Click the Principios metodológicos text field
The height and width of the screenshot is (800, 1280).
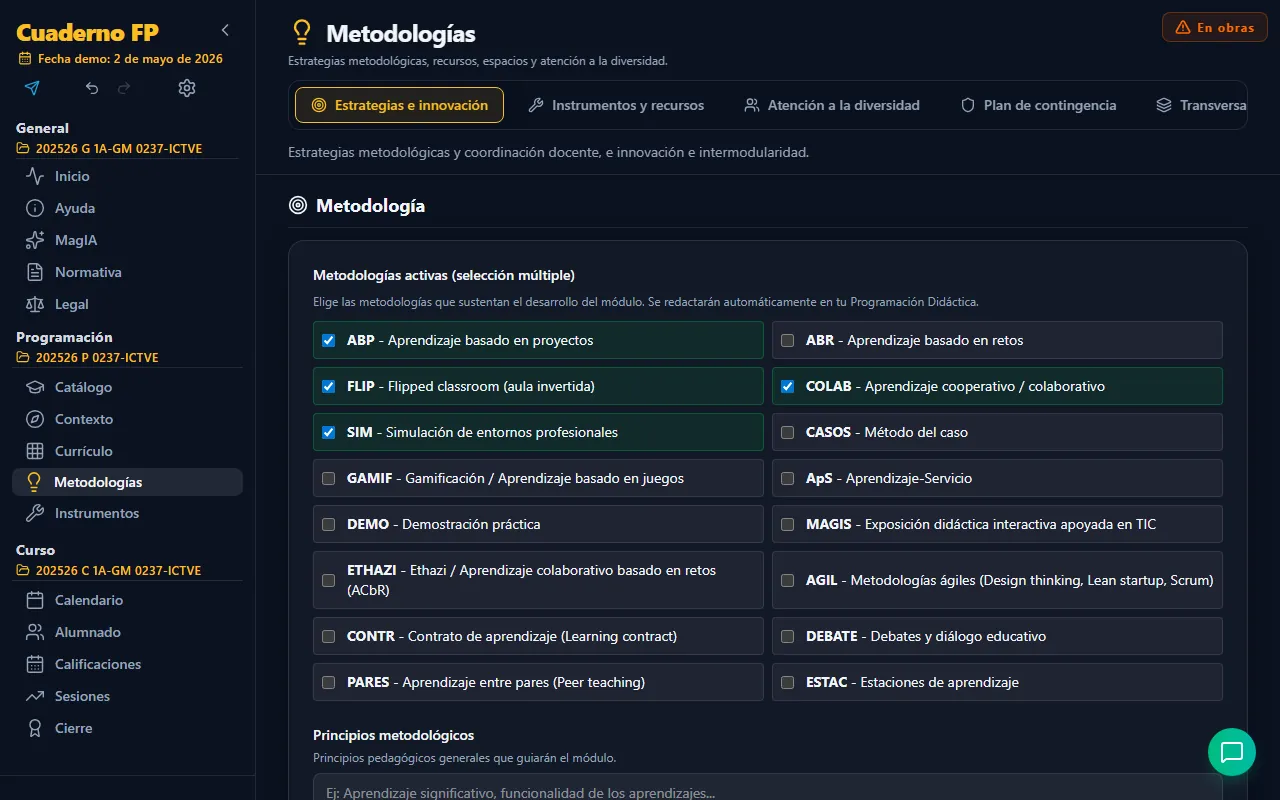coord(768,787)
